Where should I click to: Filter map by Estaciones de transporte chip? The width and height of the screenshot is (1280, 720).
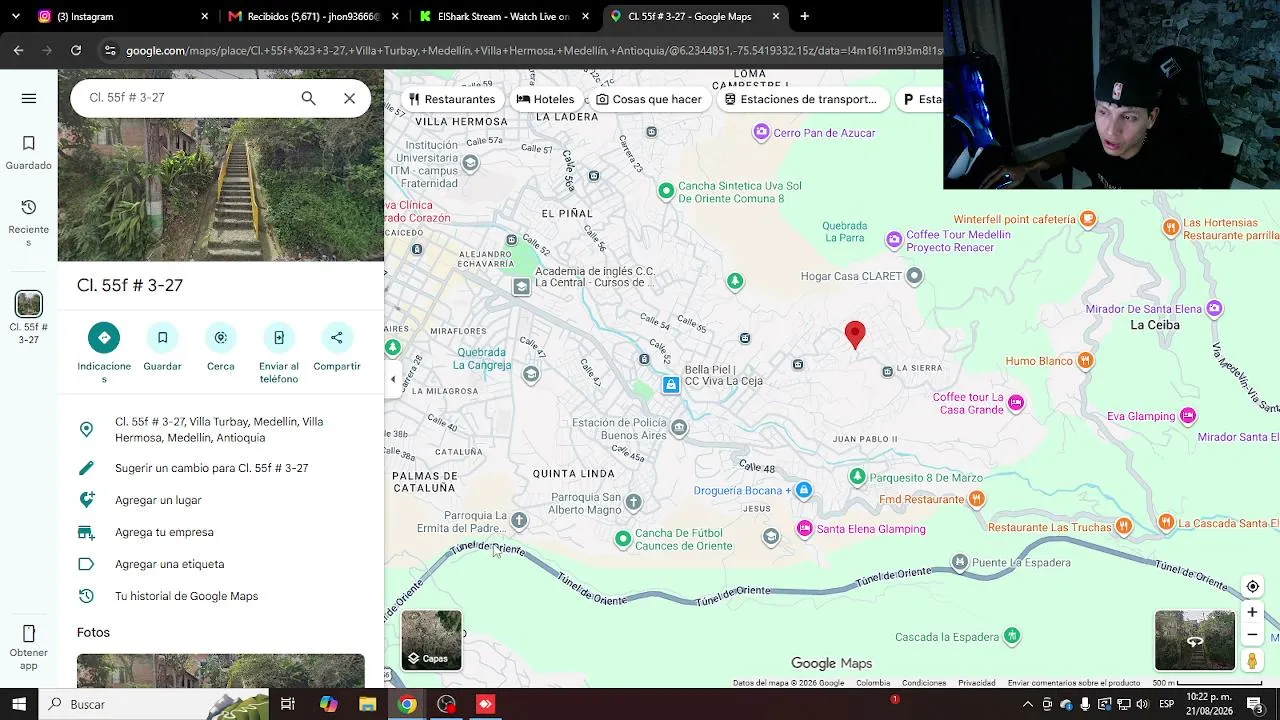pyautogui.click(x=801, y=99)
